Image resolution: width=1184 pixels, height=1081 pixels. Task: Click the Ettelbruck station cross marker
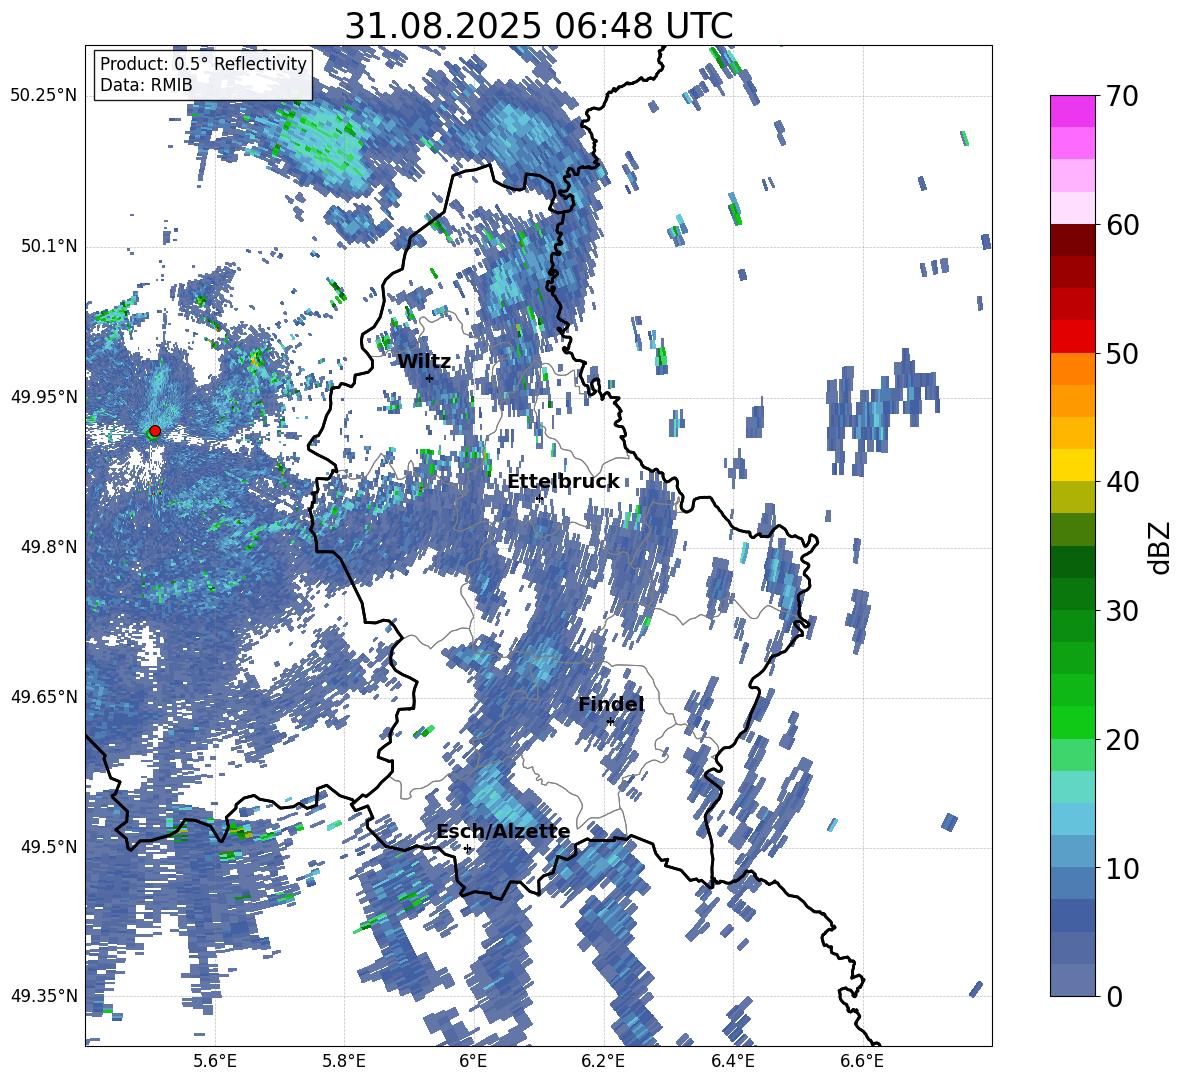(539, 498)
